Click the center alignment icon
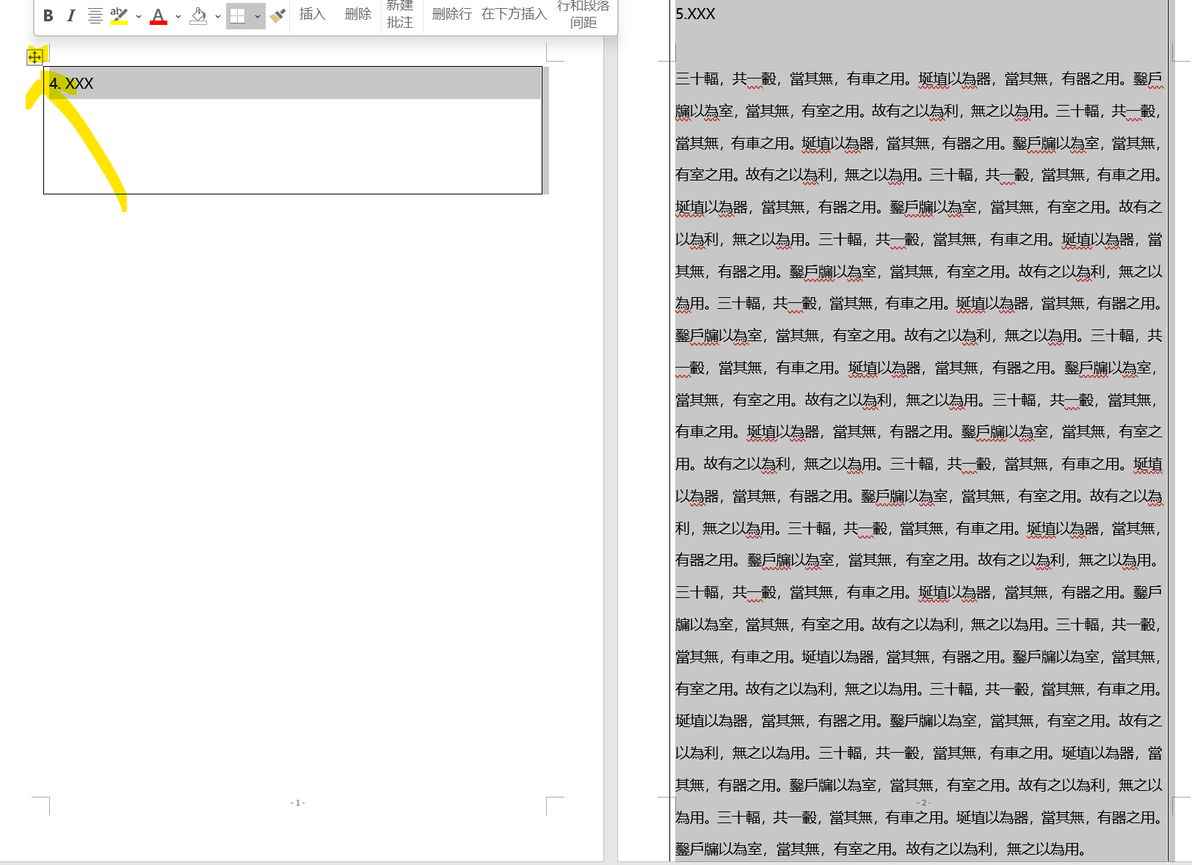Viewport: 1192px width, 865px height. (x=94, y=15)
